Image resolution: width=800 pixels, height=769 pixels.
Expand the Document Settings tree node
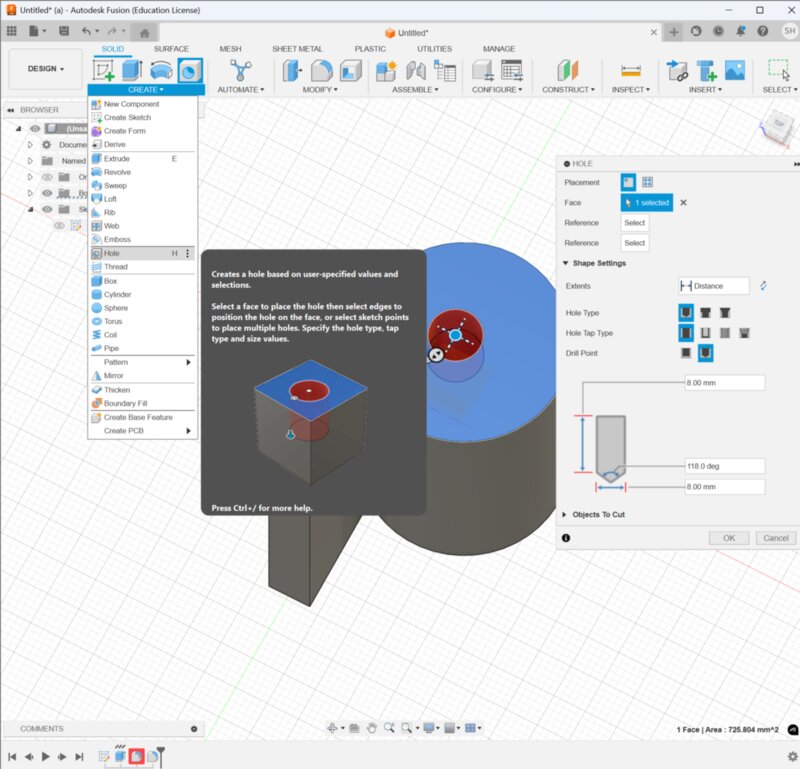click(30, 145)
